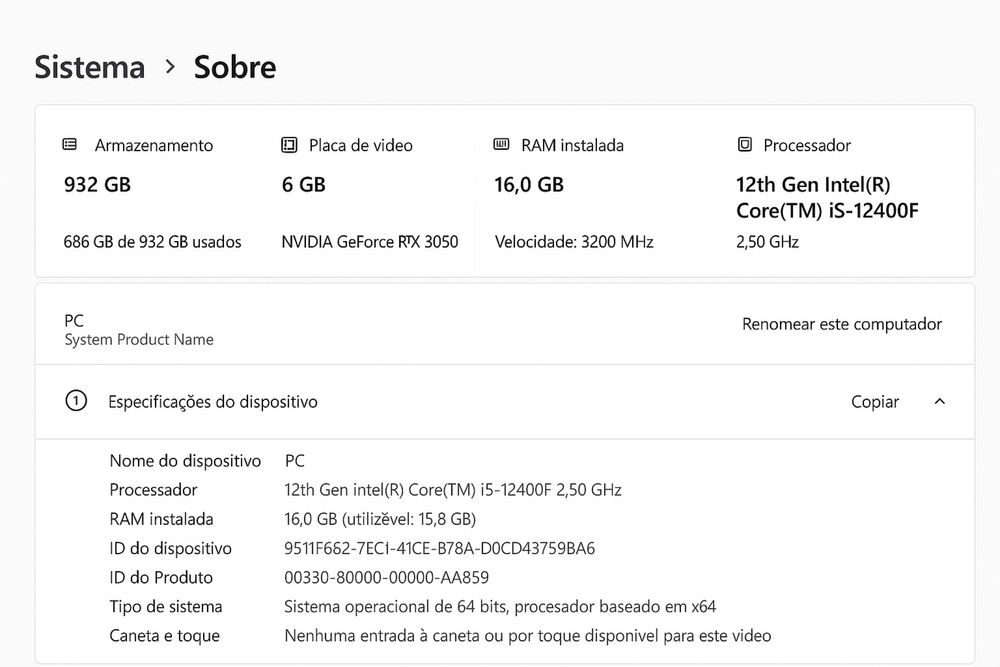
Task: Click the ID do dispositivo value
Action: pyautogui.click(x=440, y=548)
